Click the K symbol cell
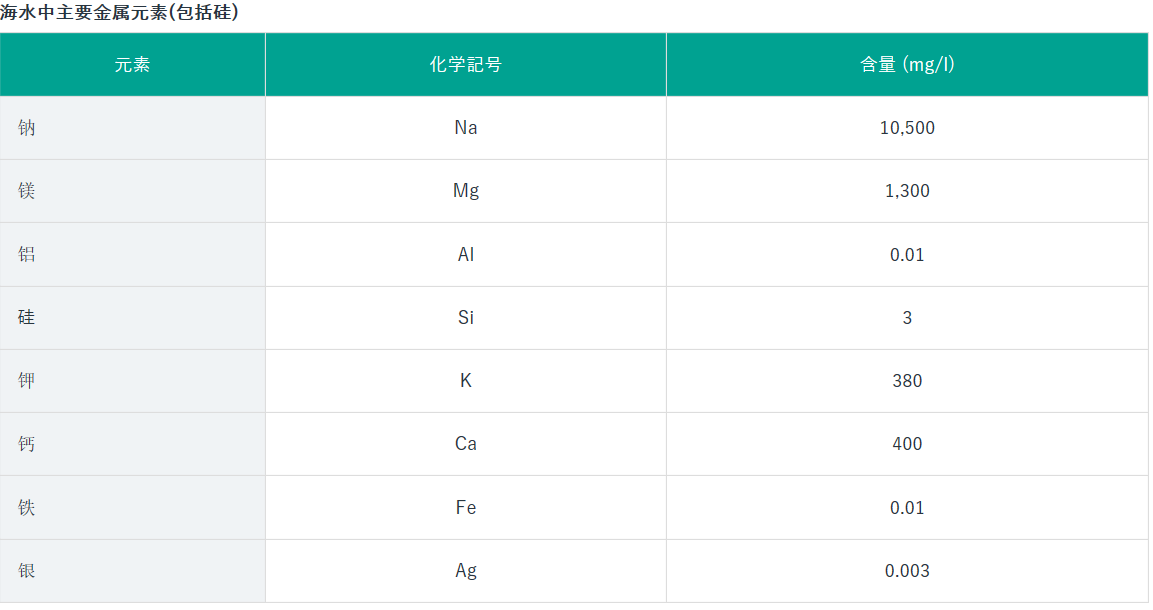 [x=465, y=381]
